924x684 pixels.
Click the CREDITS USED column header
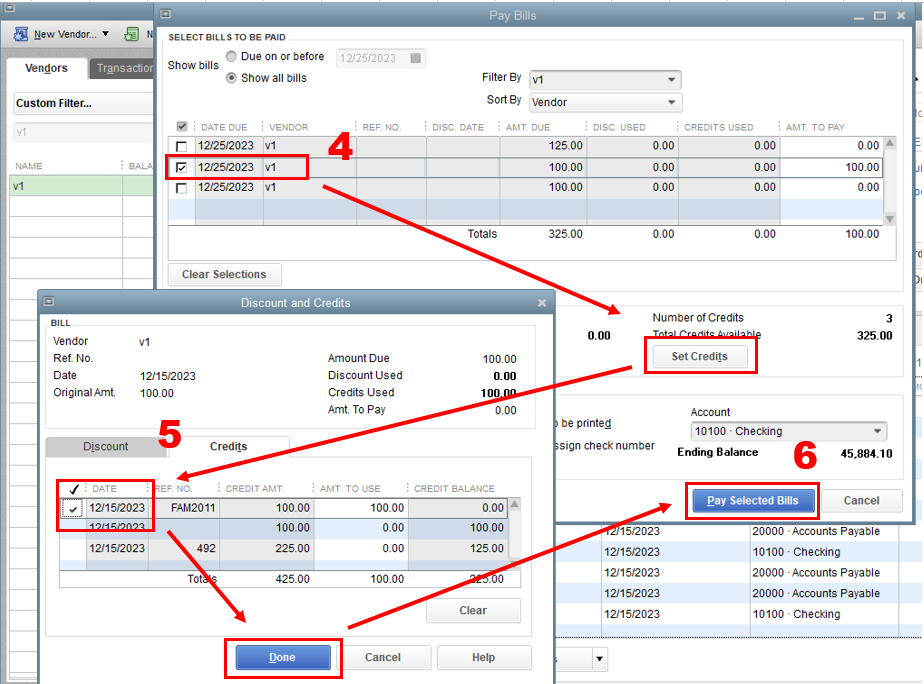click(718, 127)
